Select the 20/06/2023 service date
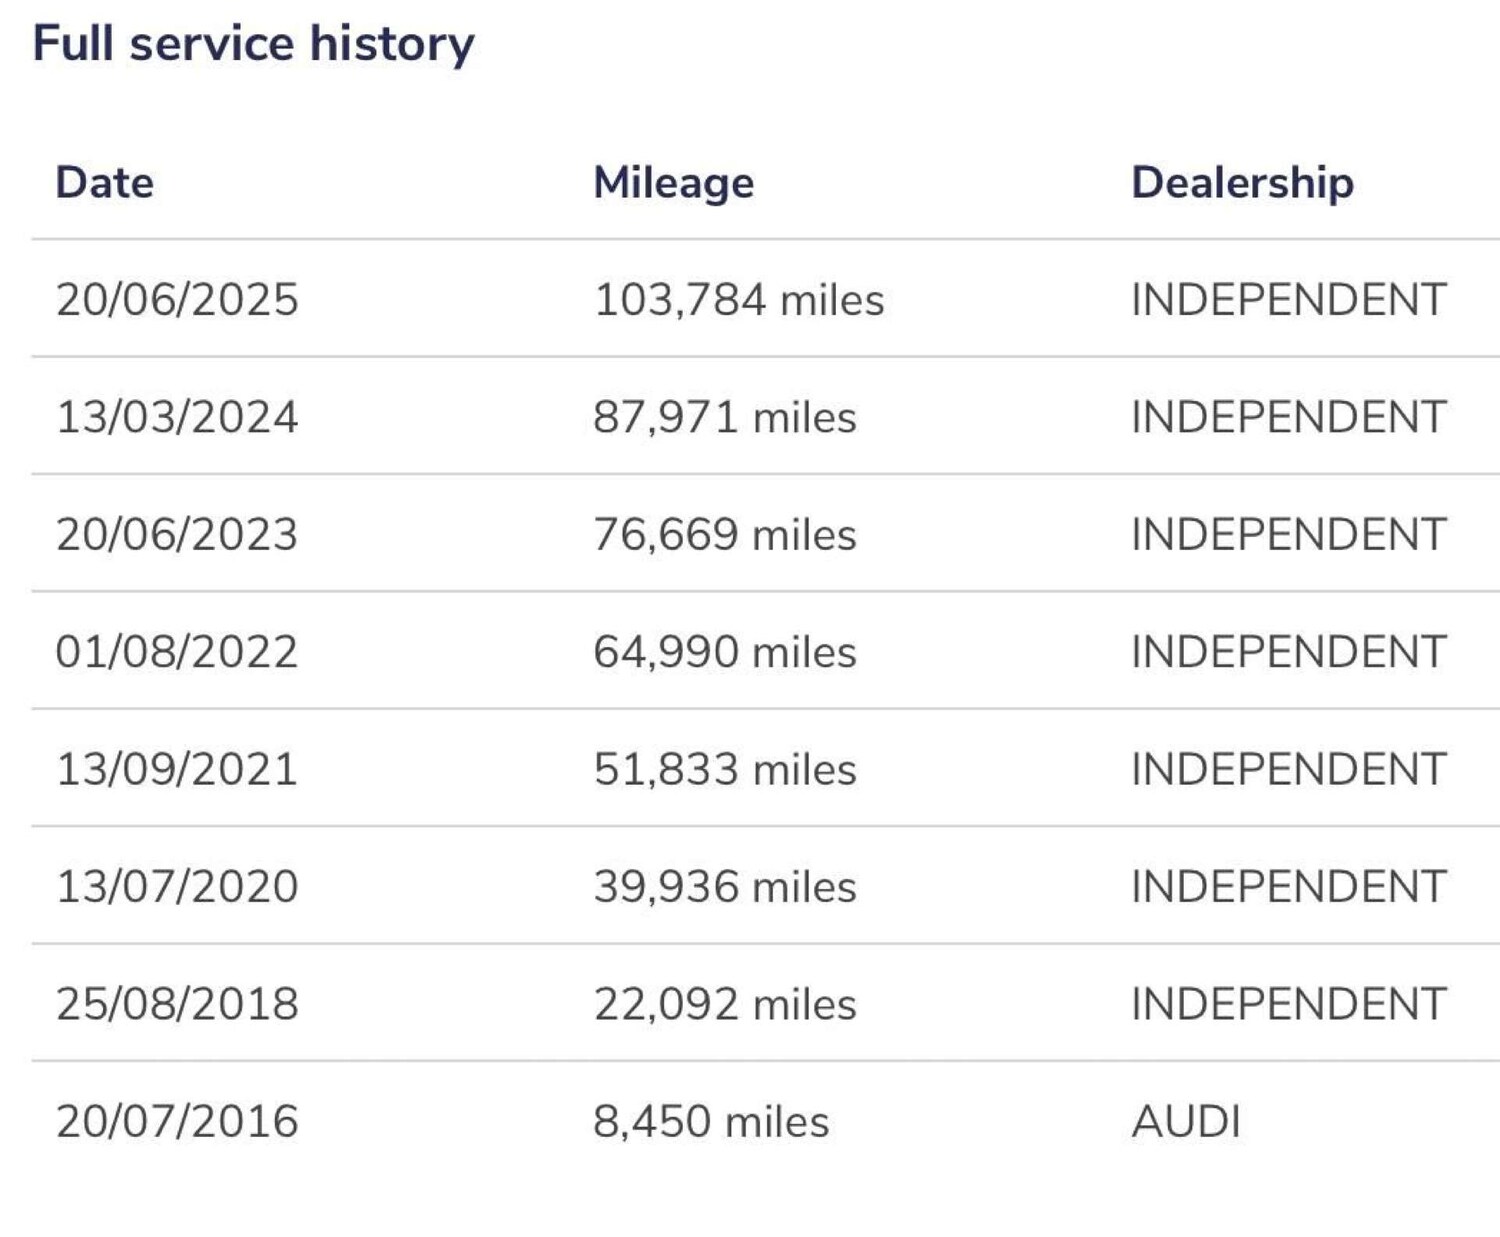 click(177, 534)
